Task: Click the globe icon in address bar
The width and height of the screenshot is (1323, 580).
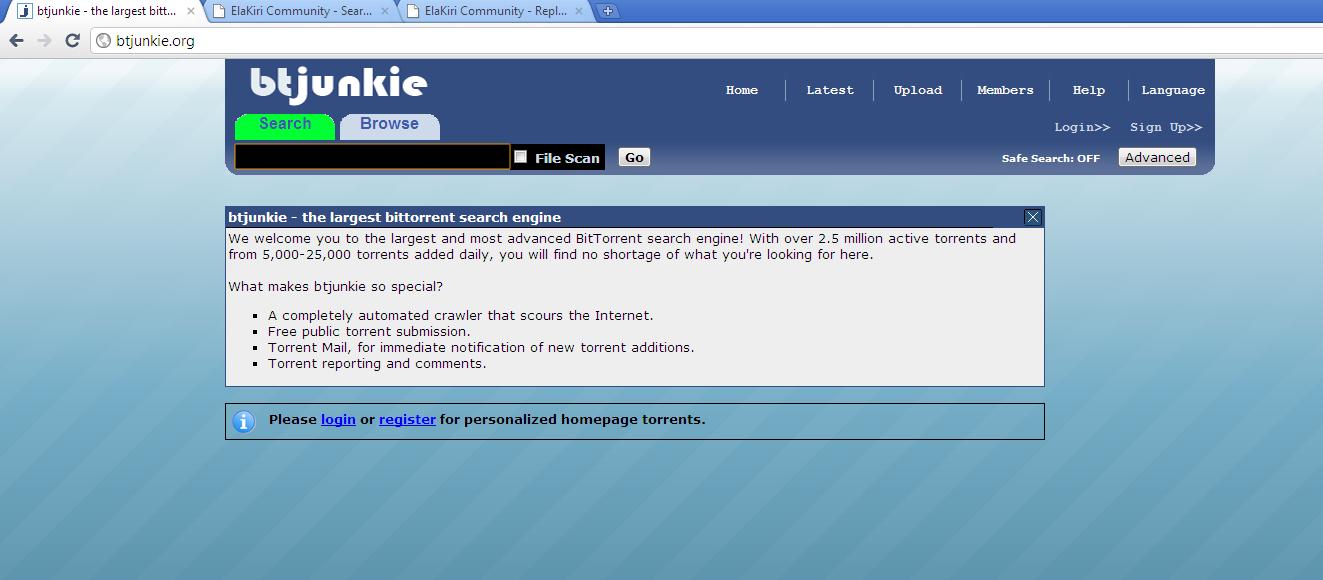Action: (103, 41)
